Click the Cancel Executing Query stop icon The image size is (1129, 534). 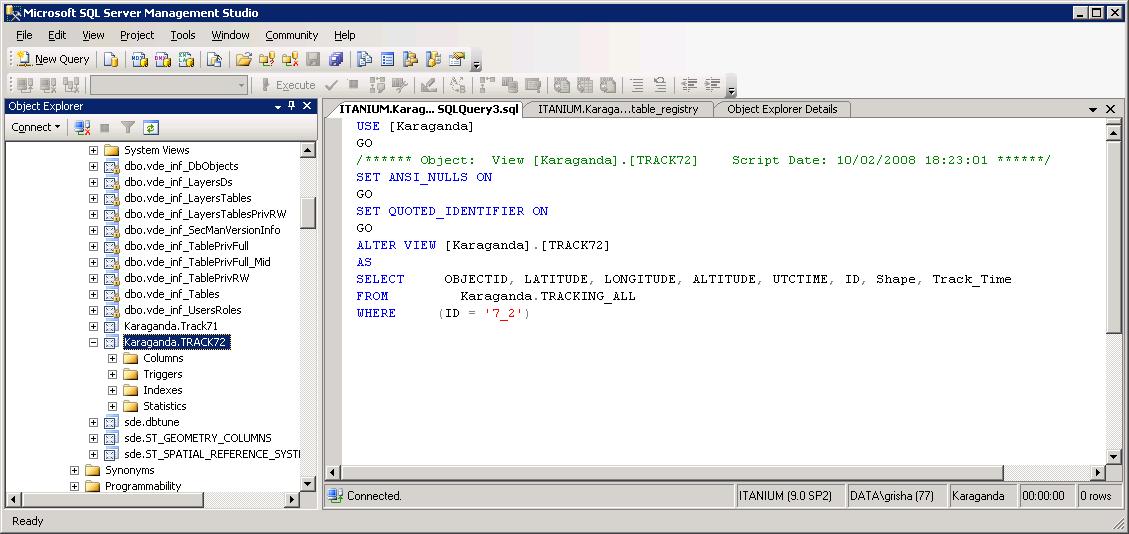click(x=353, y=85)
